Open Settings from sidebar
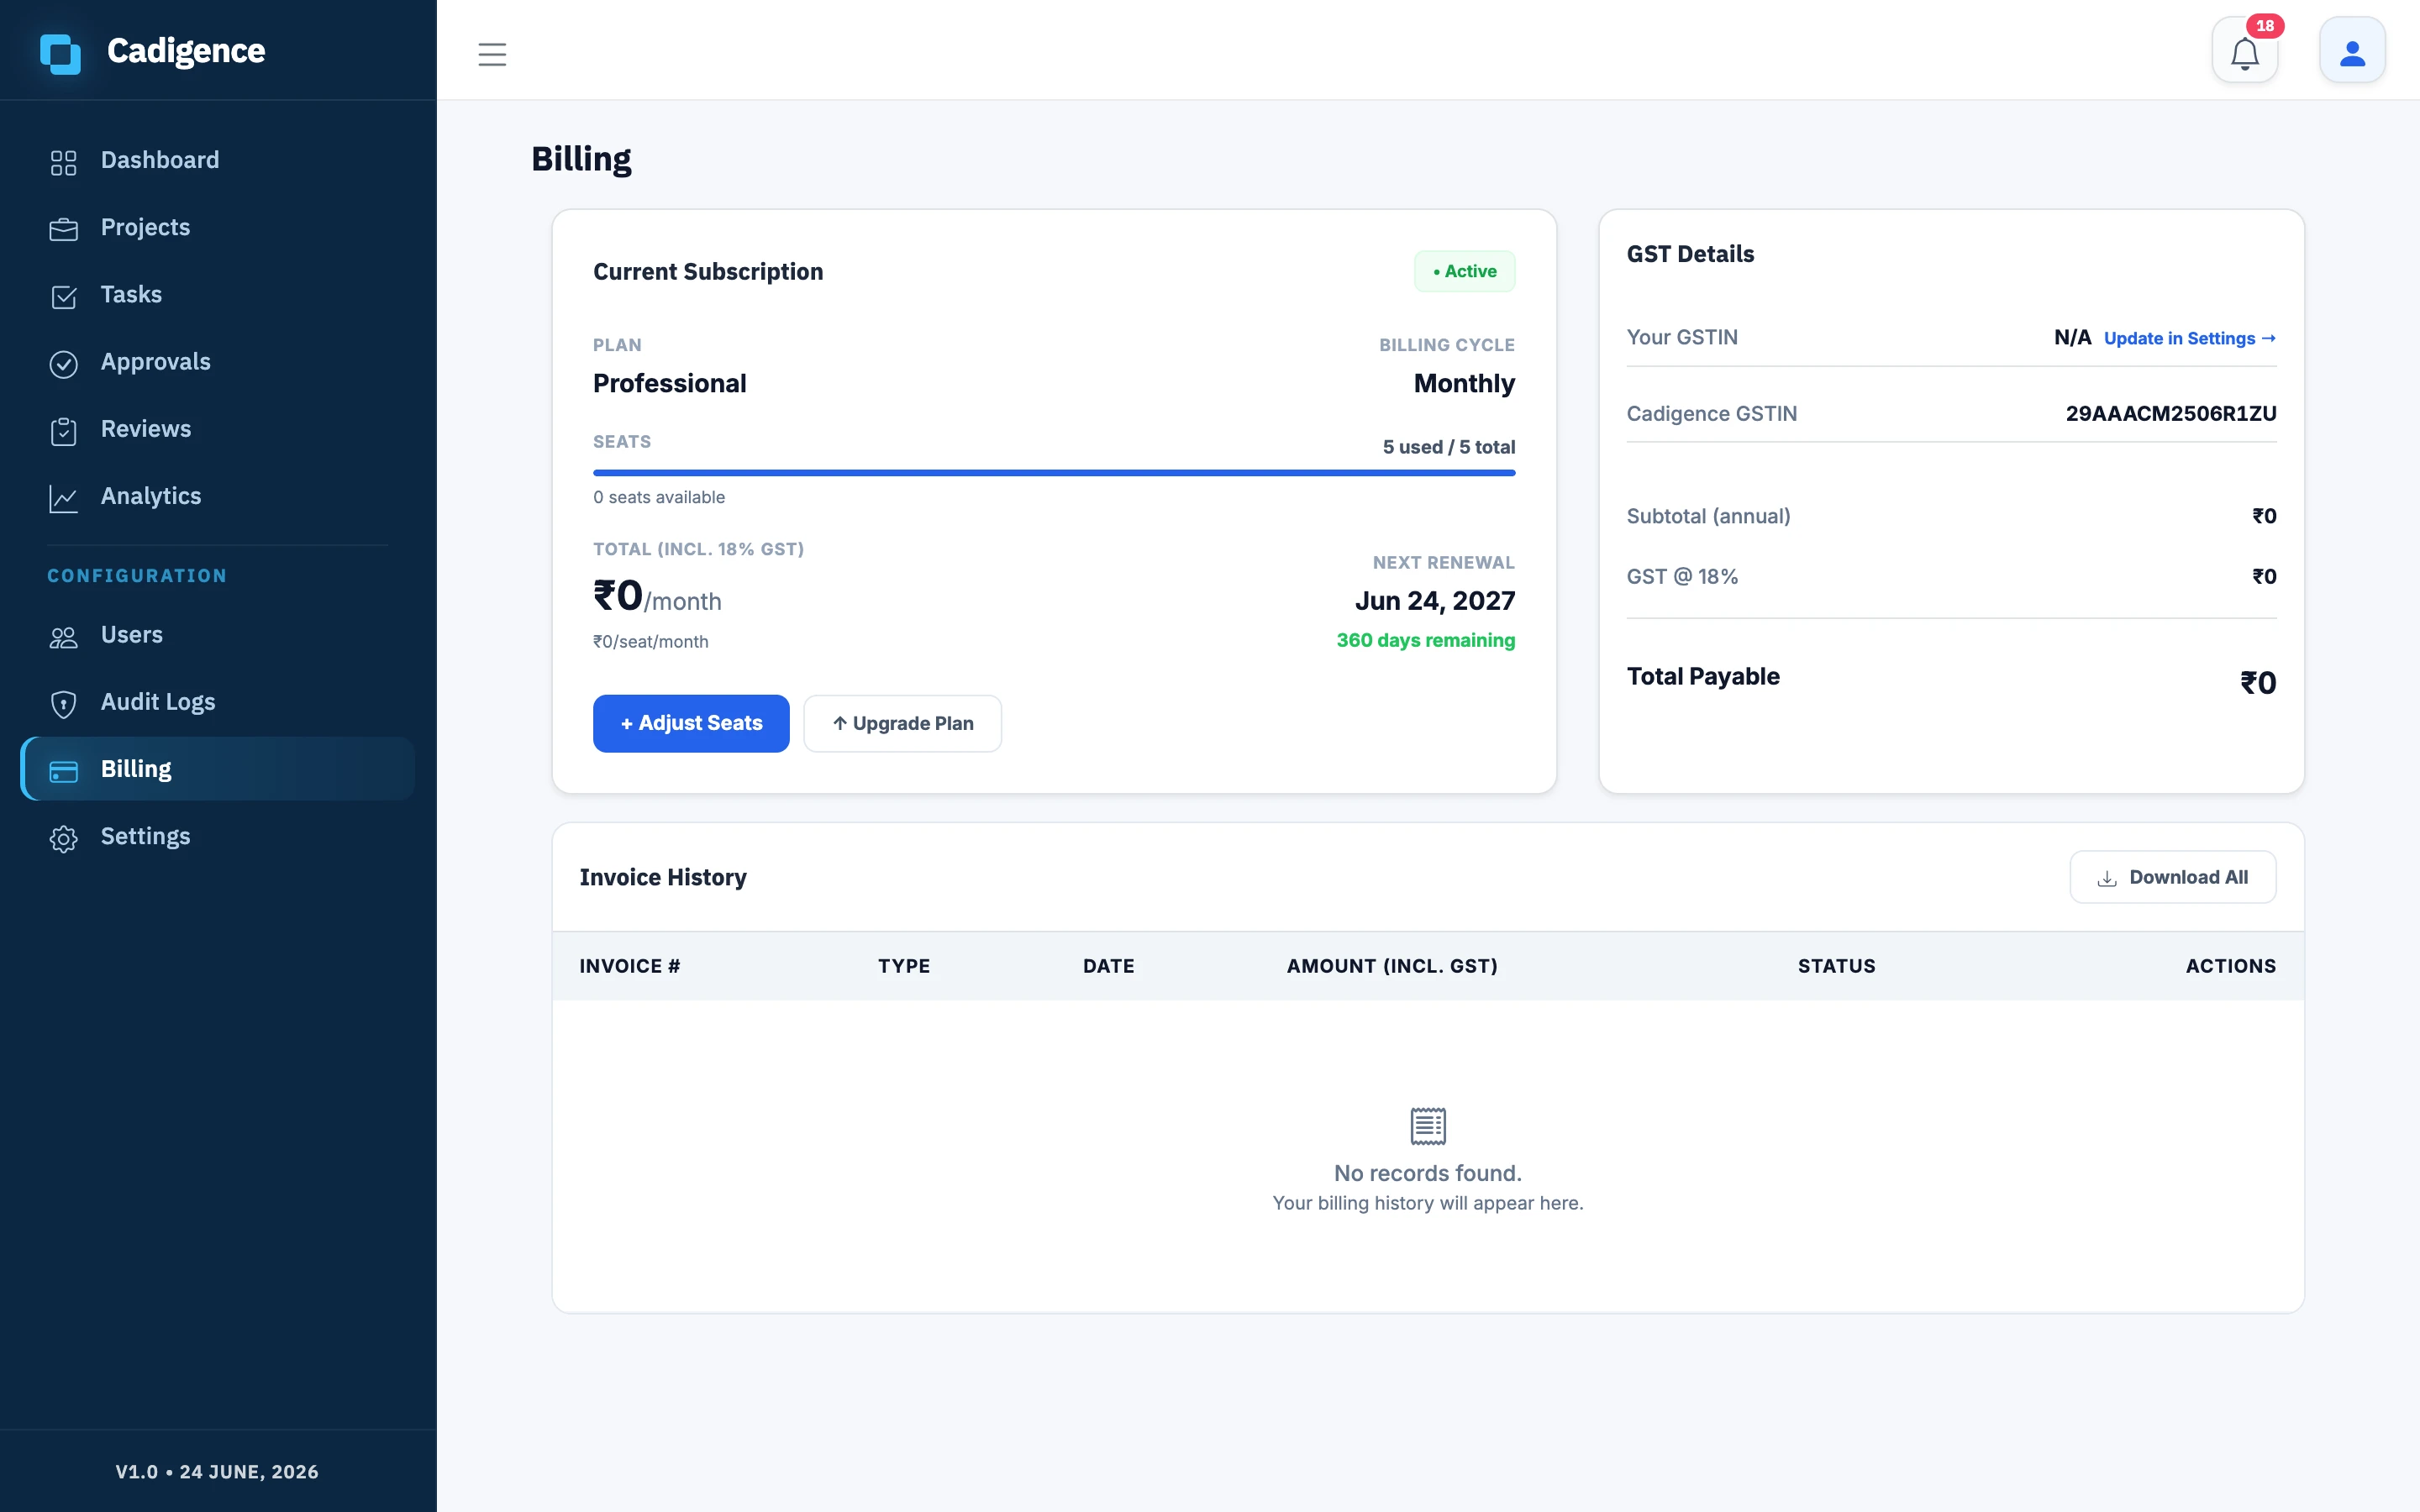The image size is (2420, 1512). tap(217, 836)
